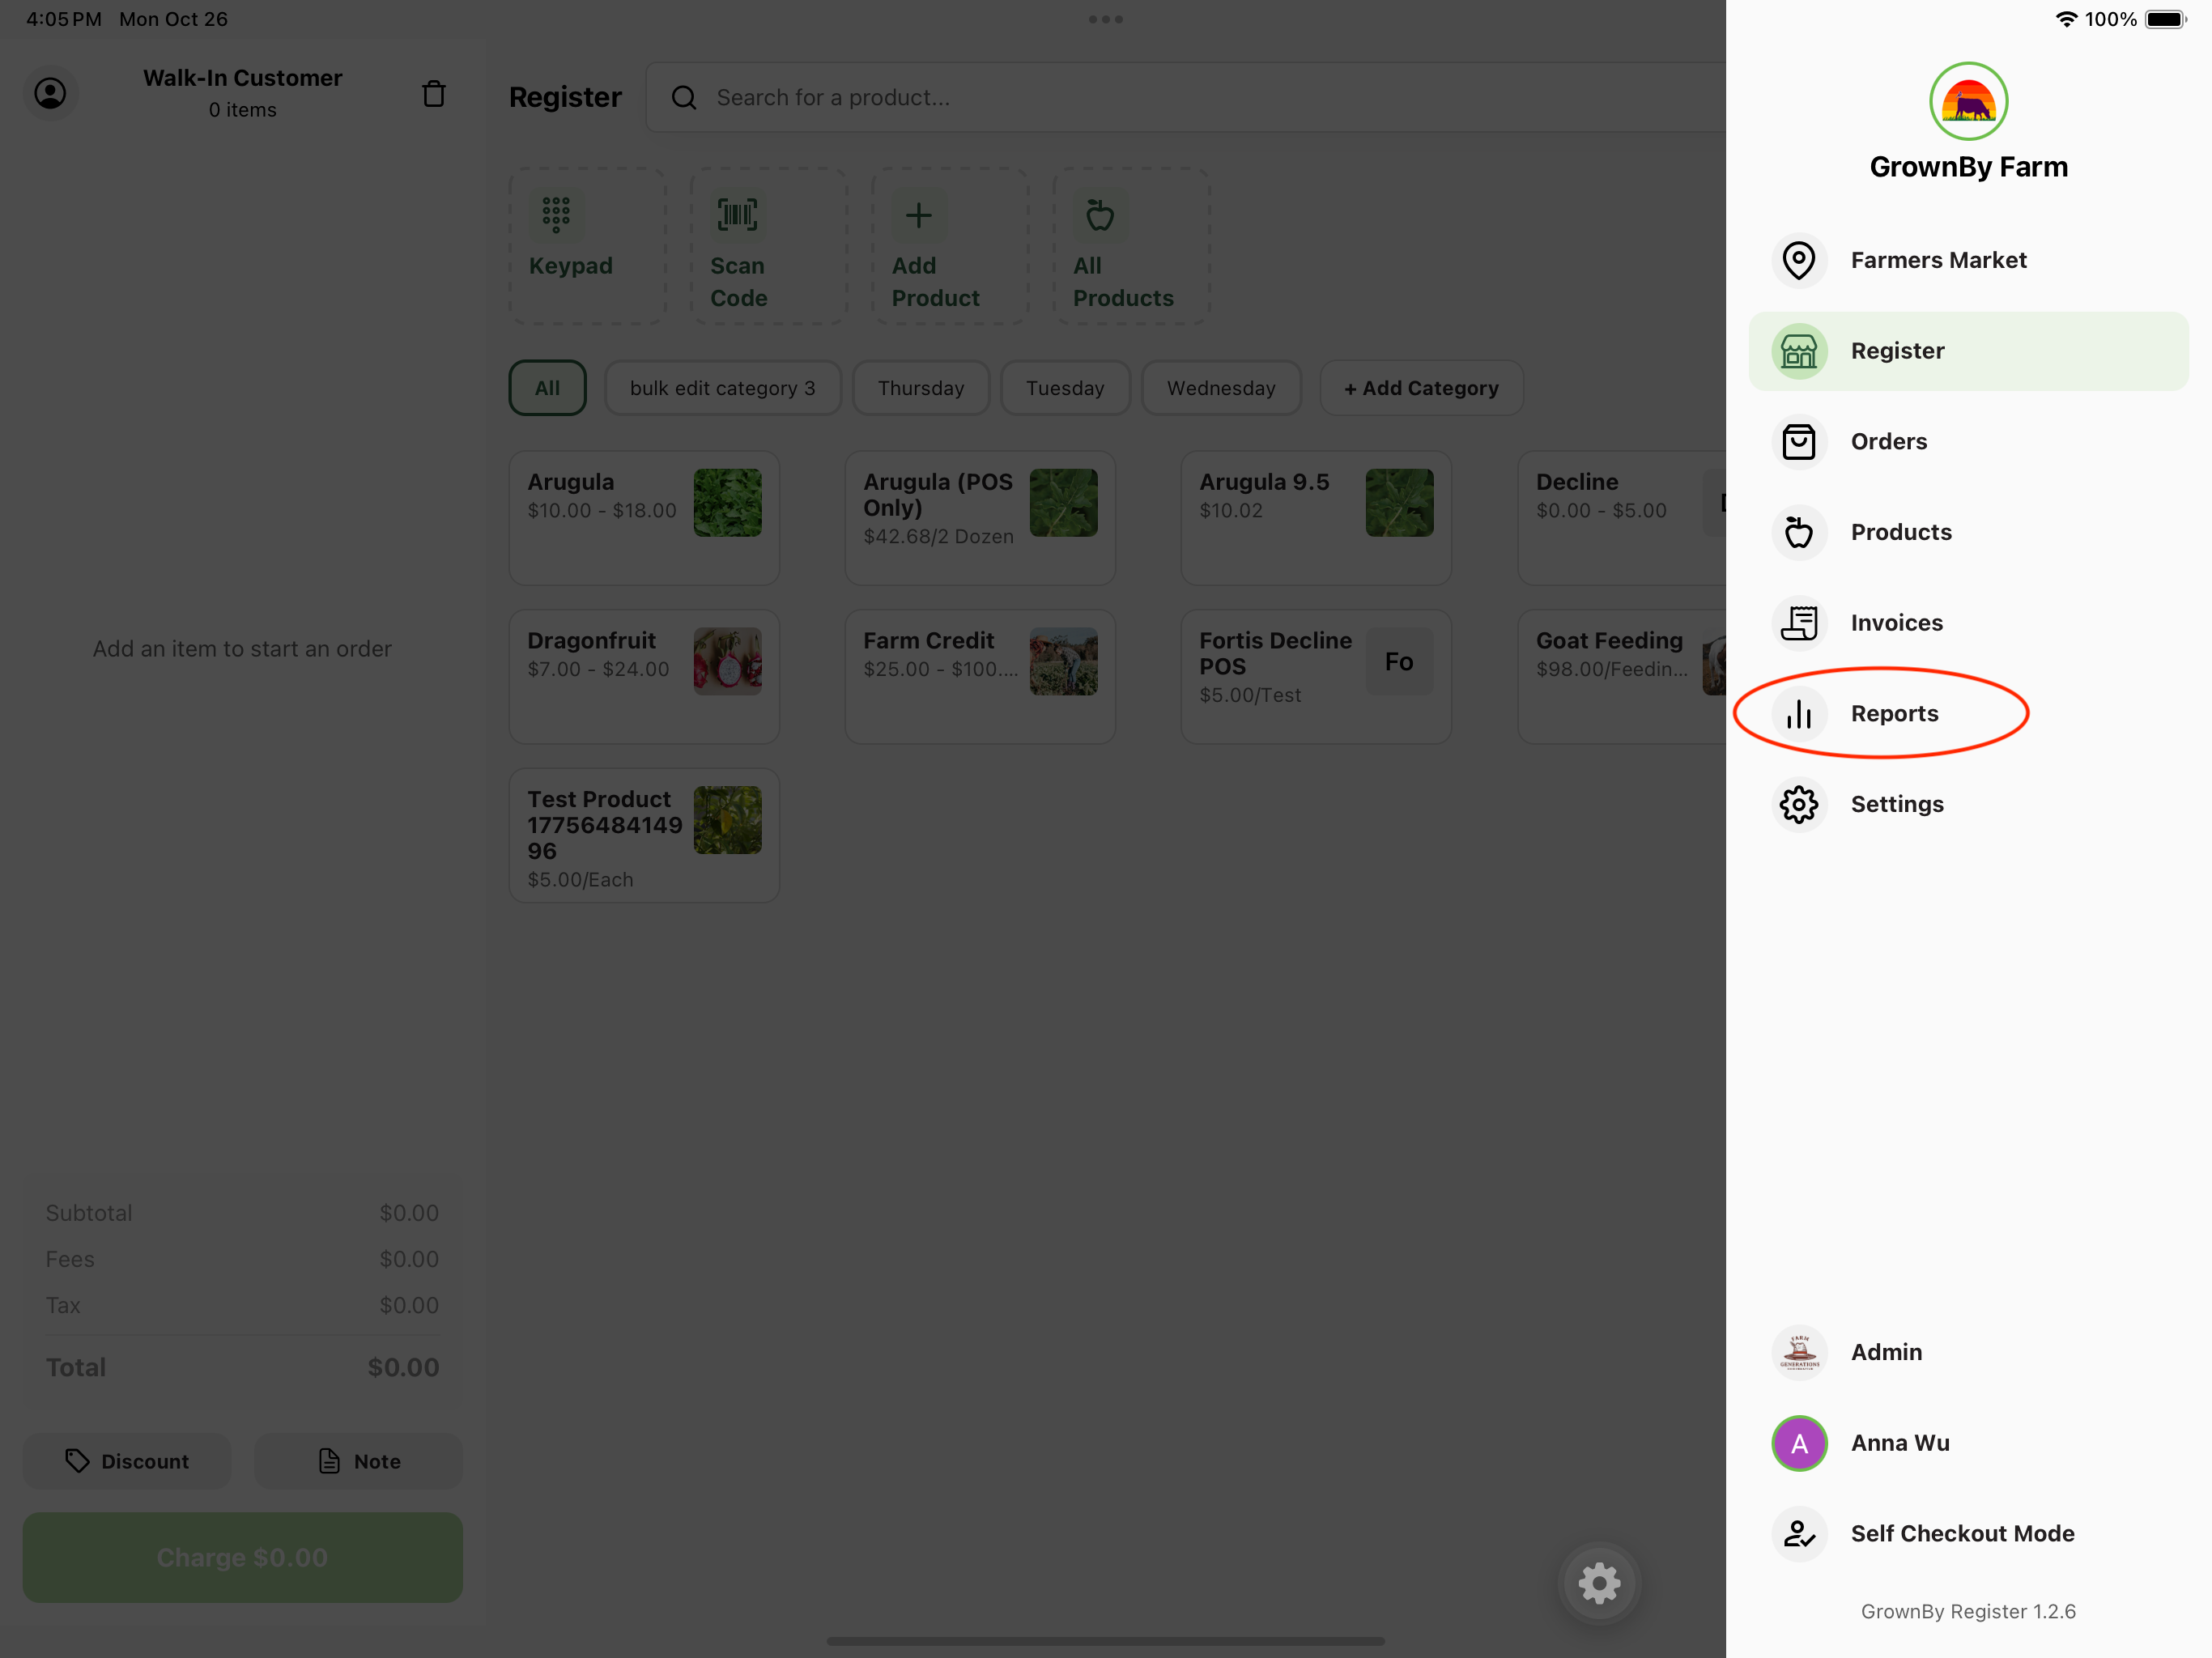2212x1658 pixels.
Task: Add Arugula (POS Only) product card
Action: pyautogui.click(x=980, y=518)
